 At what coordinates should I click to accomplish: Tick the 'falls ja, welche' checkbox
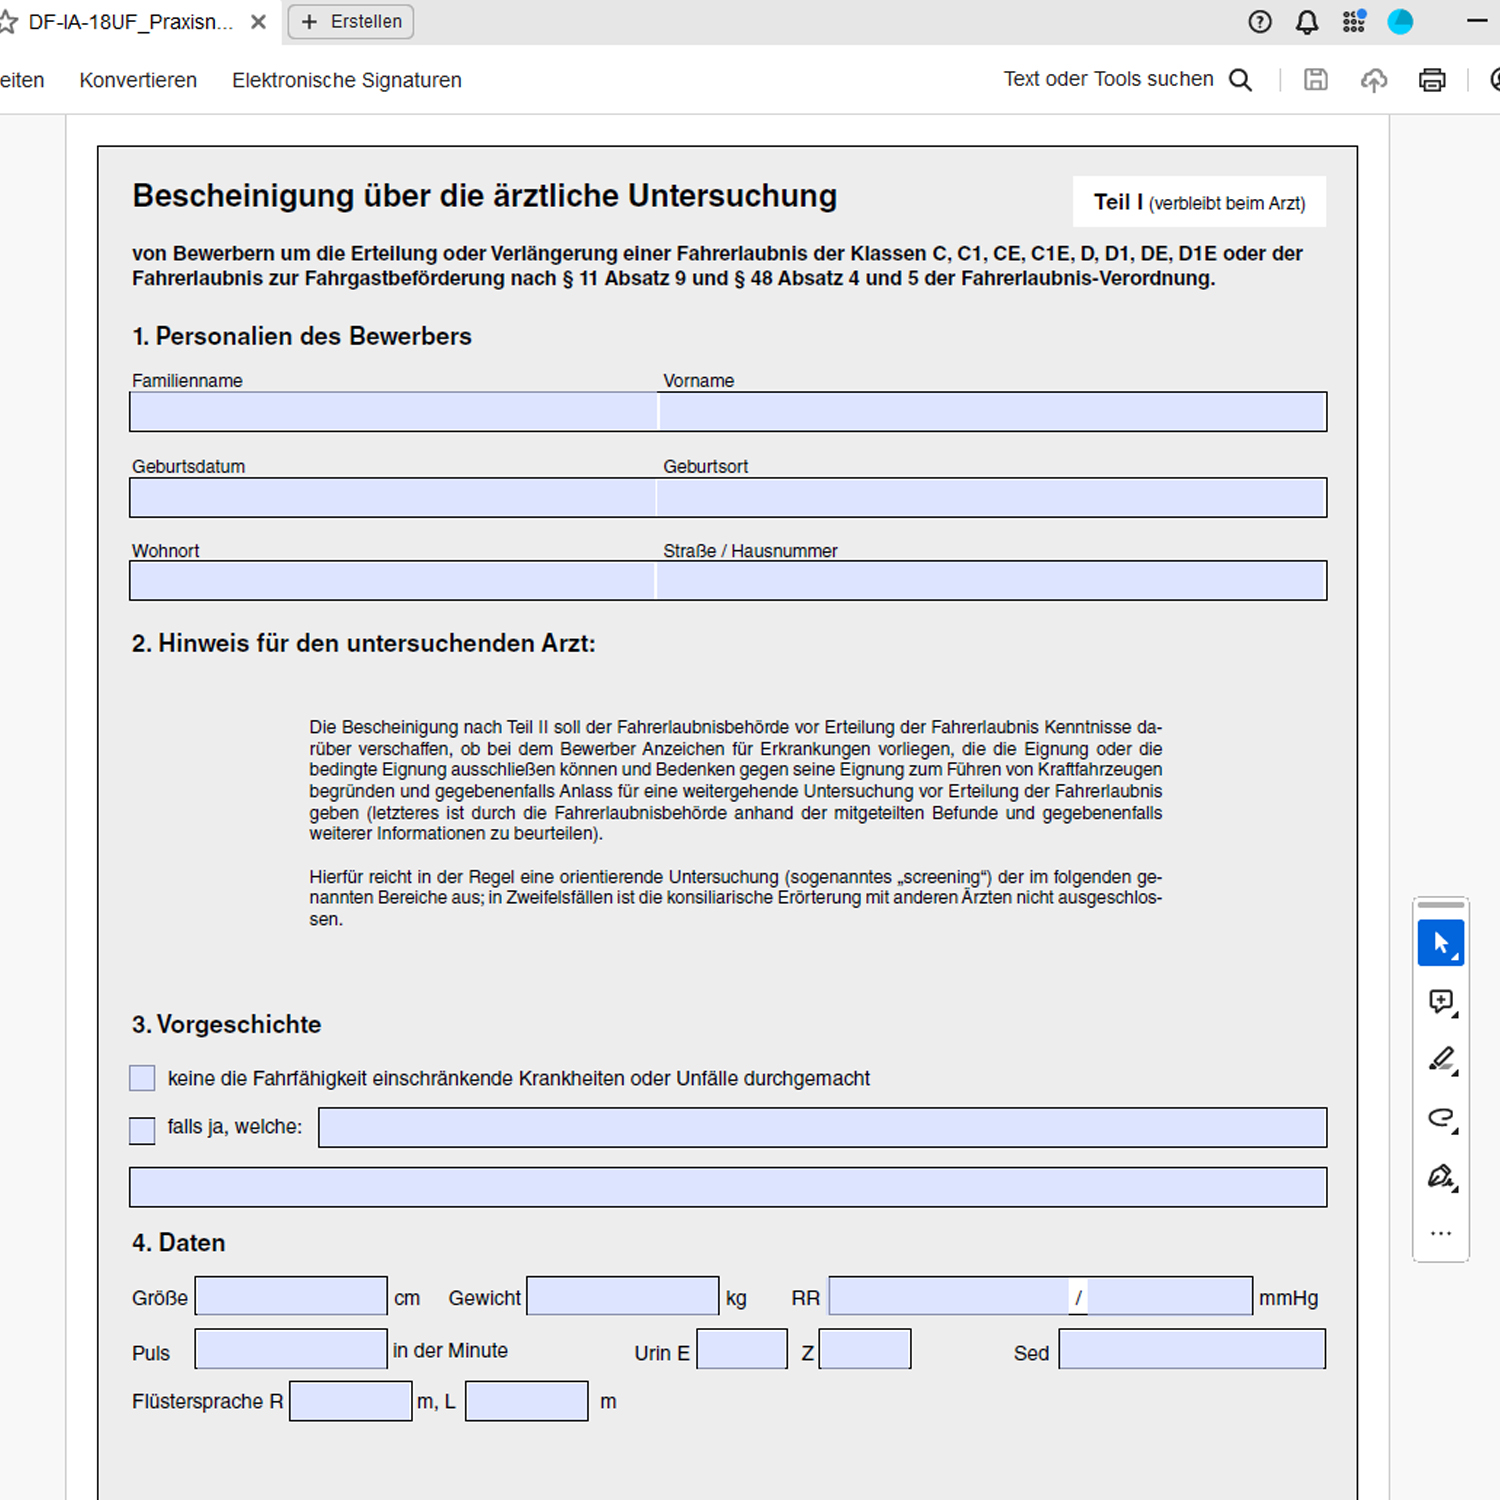pyautogui.click(x=143, y=1130)
